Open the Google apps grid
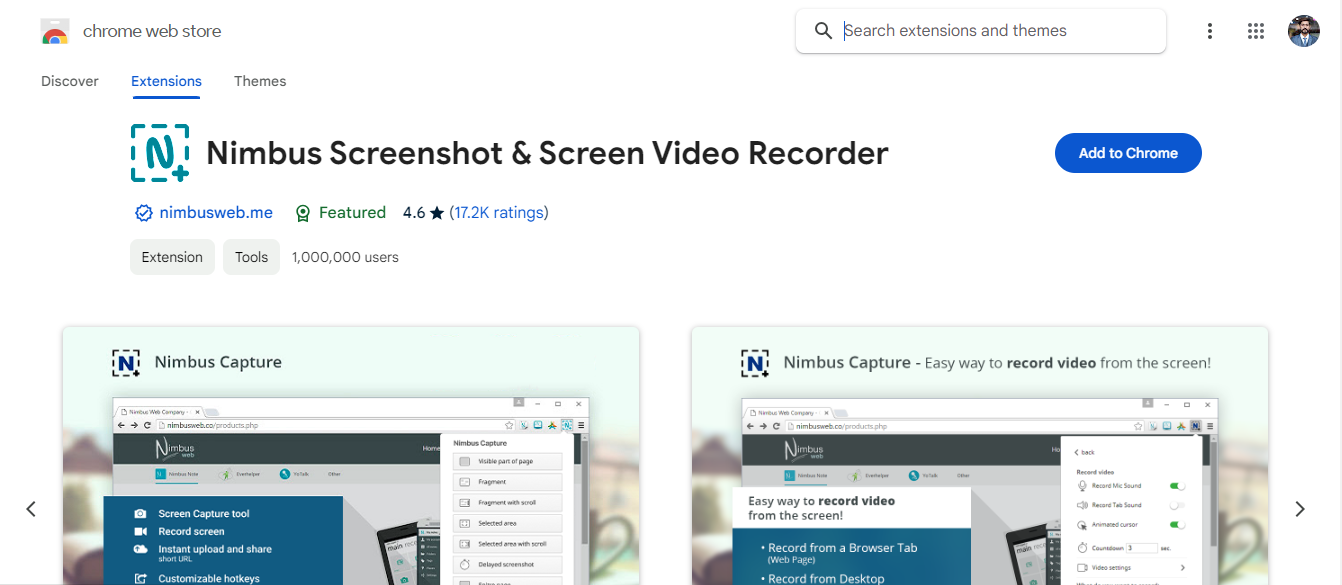This screenshot has width=1342, height=585. tap(1256, 31)
